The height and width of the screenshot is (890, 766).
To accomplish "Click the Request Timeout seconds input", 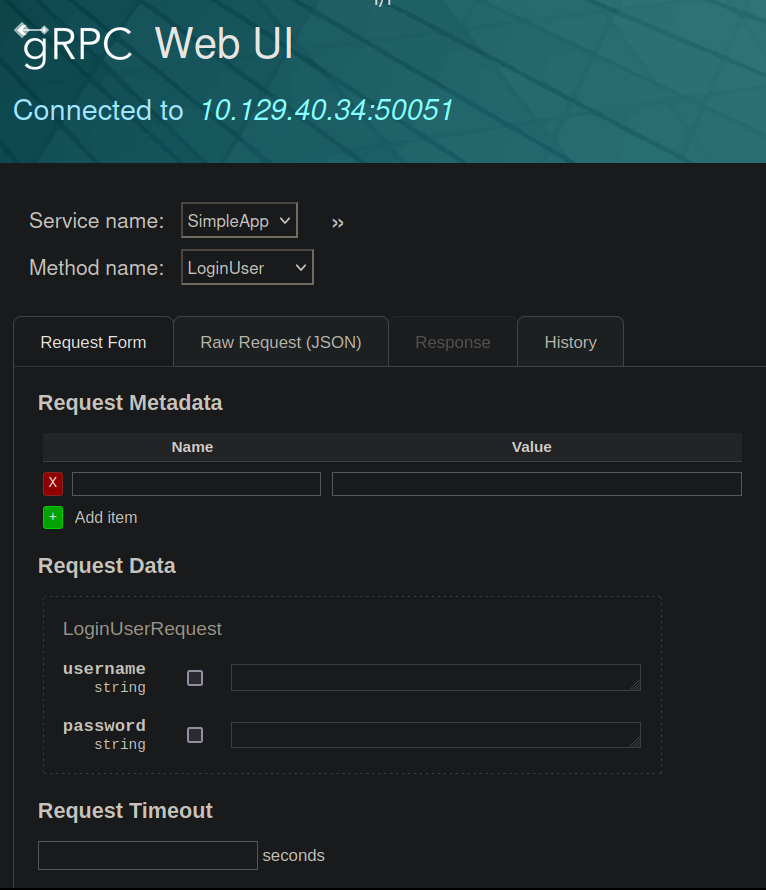I will point(148,855).
